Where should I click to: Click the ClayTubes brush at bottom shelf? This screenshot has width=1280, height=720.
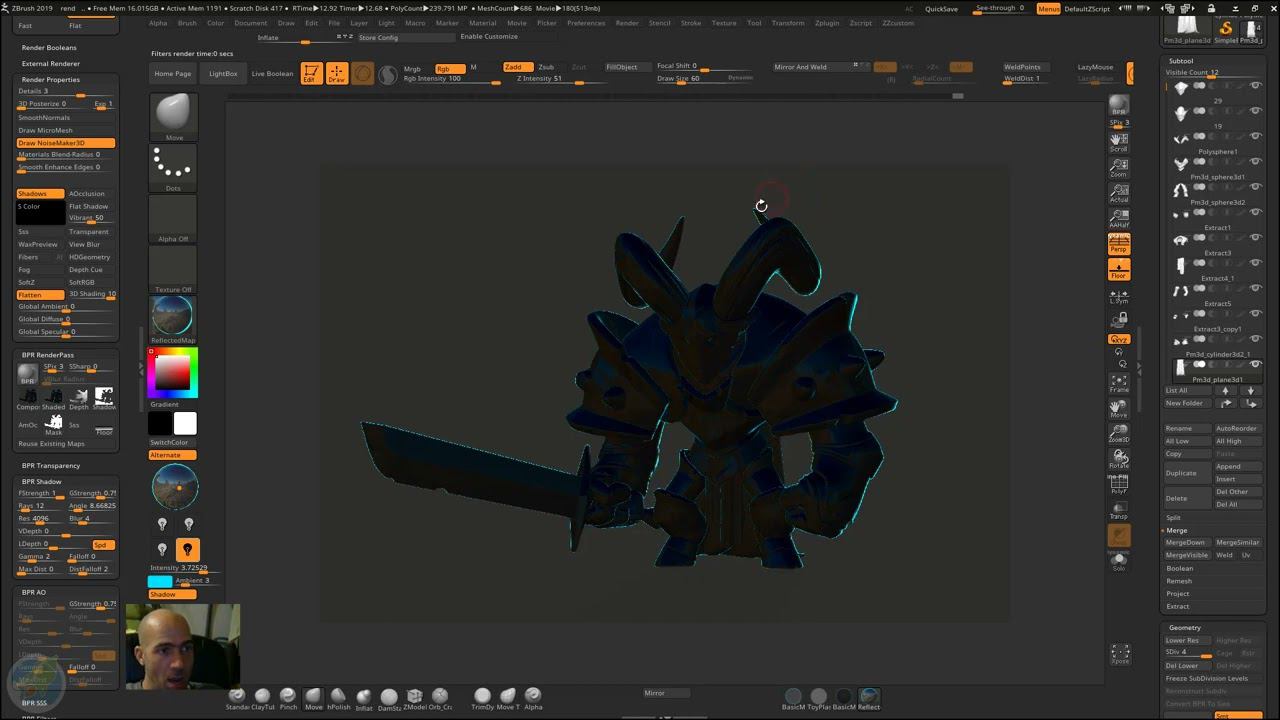click(262, 697)
